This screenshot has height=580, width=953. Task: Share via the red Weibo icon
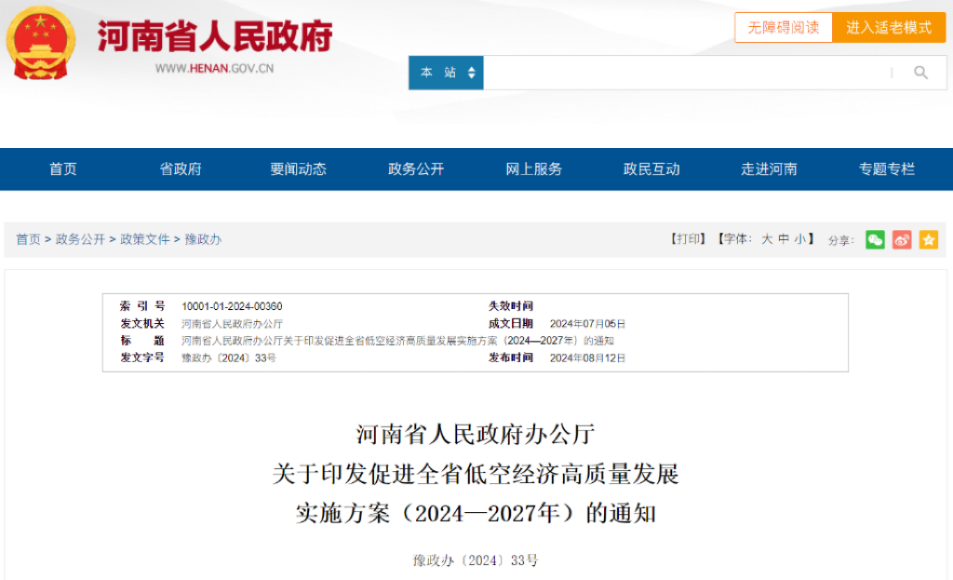coord(901,240)
